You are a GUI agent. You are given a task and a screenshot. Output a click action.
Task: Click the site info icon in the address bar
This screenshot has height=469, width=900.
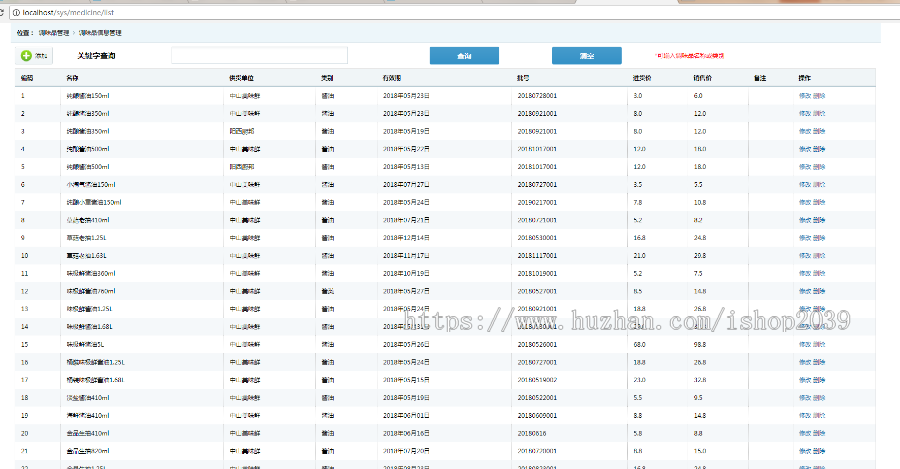(16, 12)
